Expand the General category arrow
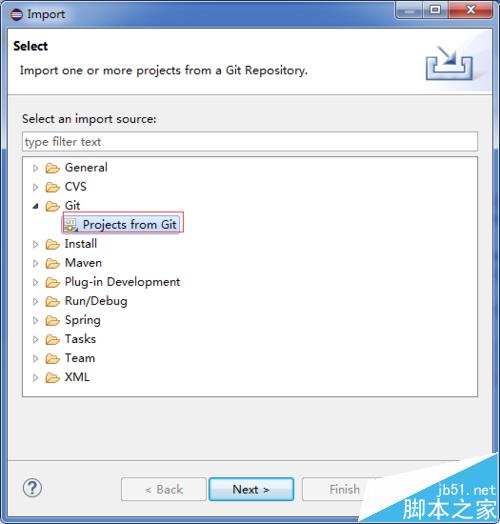Viewport: 500px width, 524px height. 35,168
